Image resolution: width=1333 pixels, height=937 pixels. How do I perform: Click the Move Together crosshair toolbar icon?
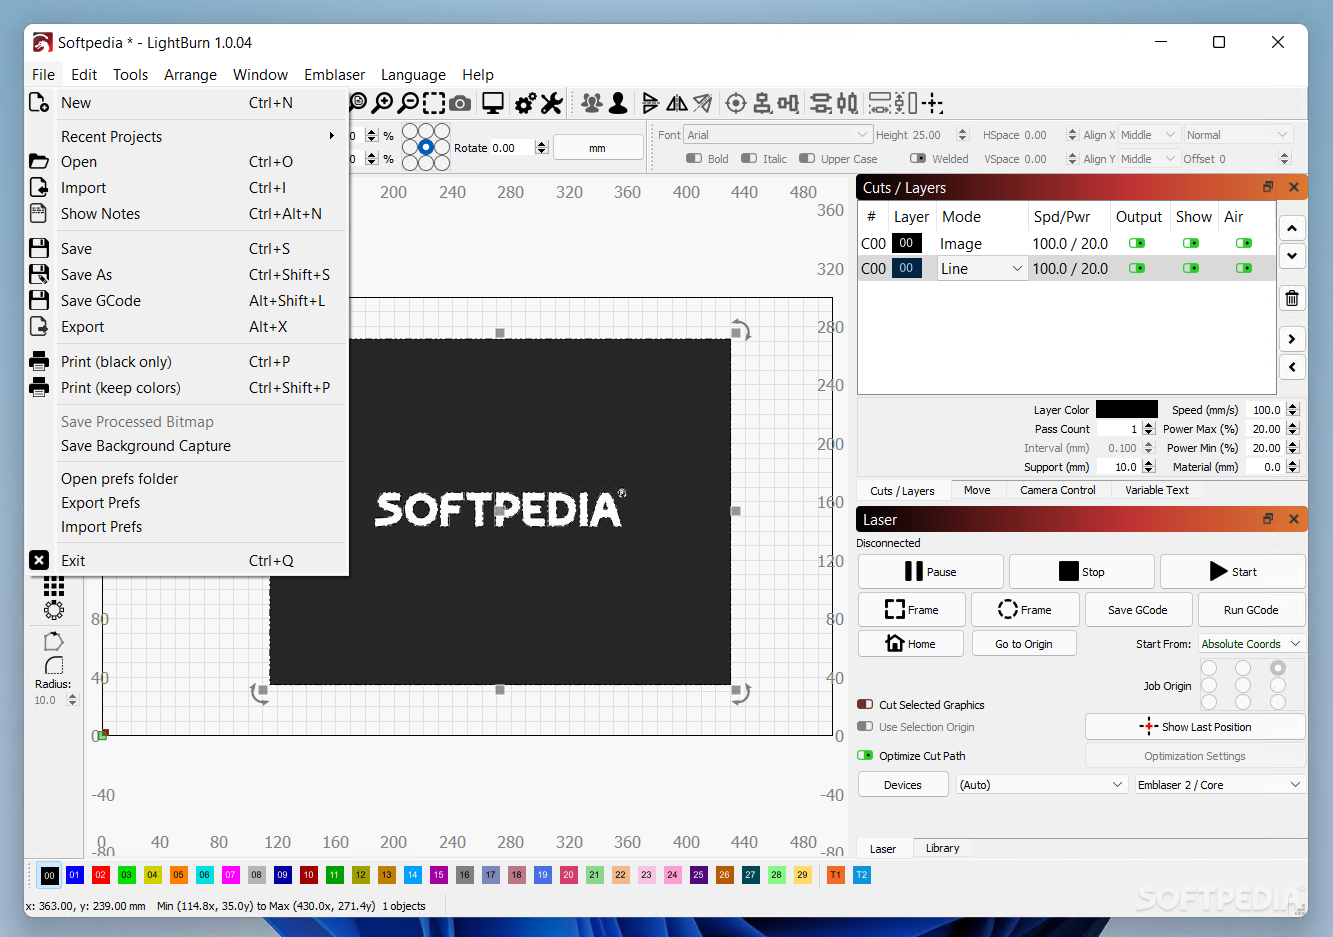click(933, 103)
